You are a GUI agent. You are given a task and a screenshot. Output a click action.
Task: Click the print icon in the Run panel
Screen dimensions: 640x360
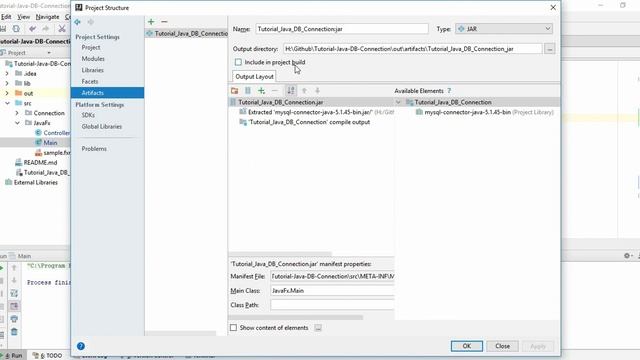pos(14,319)
